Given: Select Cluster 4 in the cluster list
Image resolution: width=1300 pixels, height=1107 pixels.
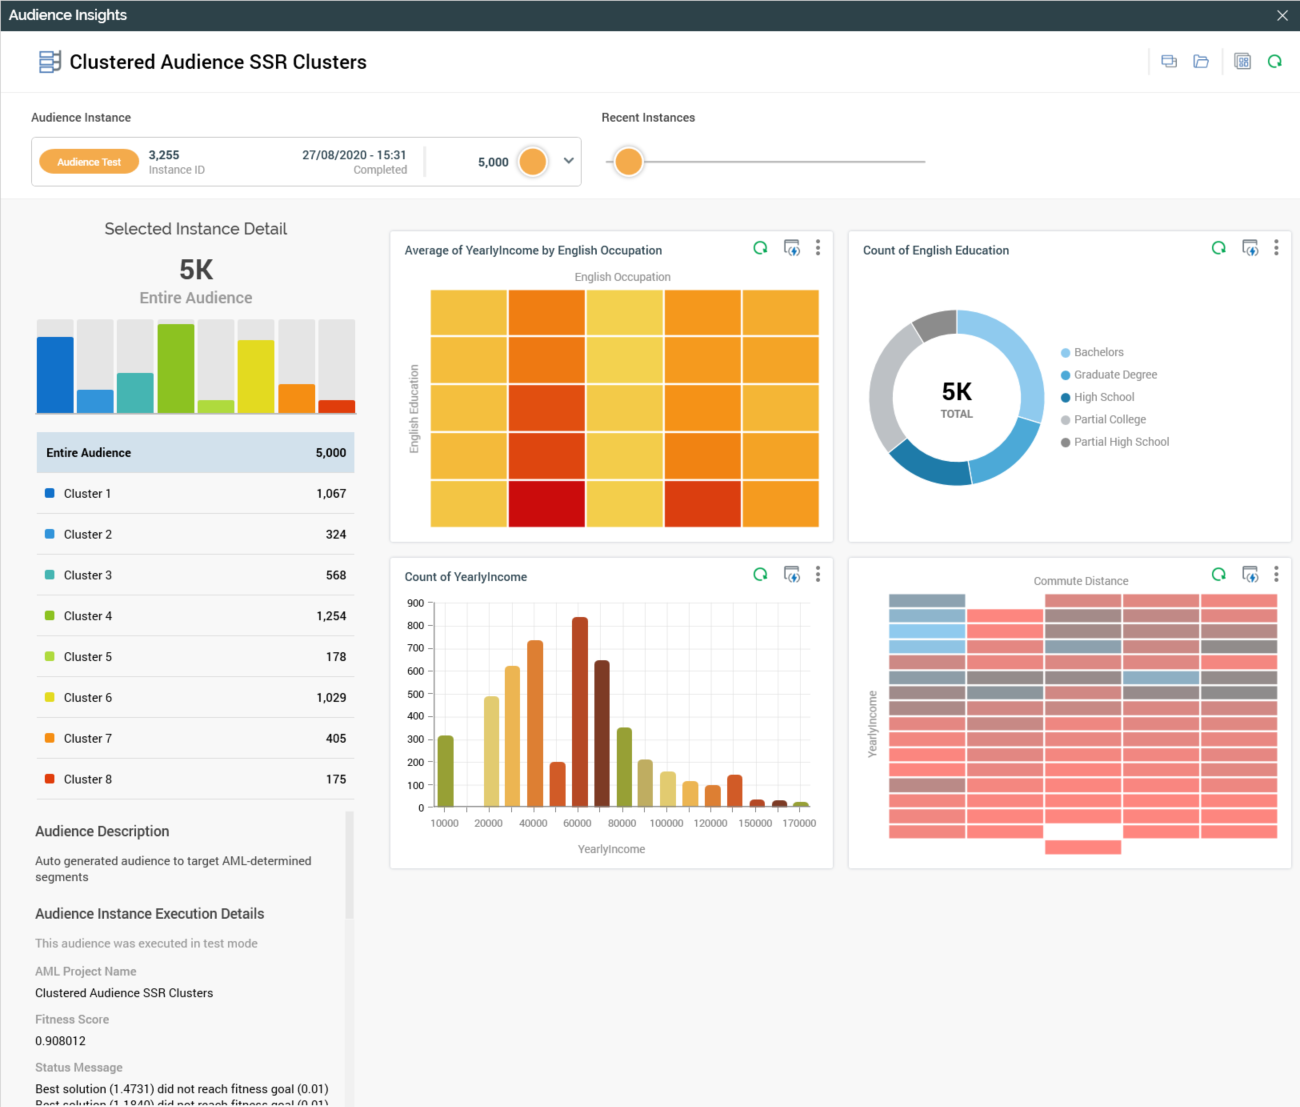Looking at the screenshot, I should [195, 616].
